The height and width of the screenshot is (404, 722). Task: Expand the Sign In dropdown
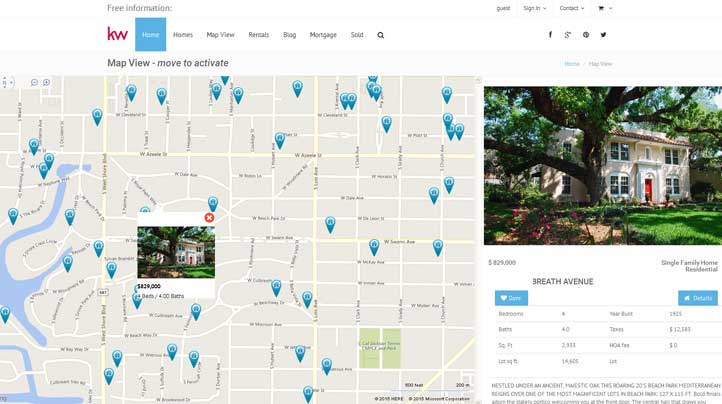point(534,8)
